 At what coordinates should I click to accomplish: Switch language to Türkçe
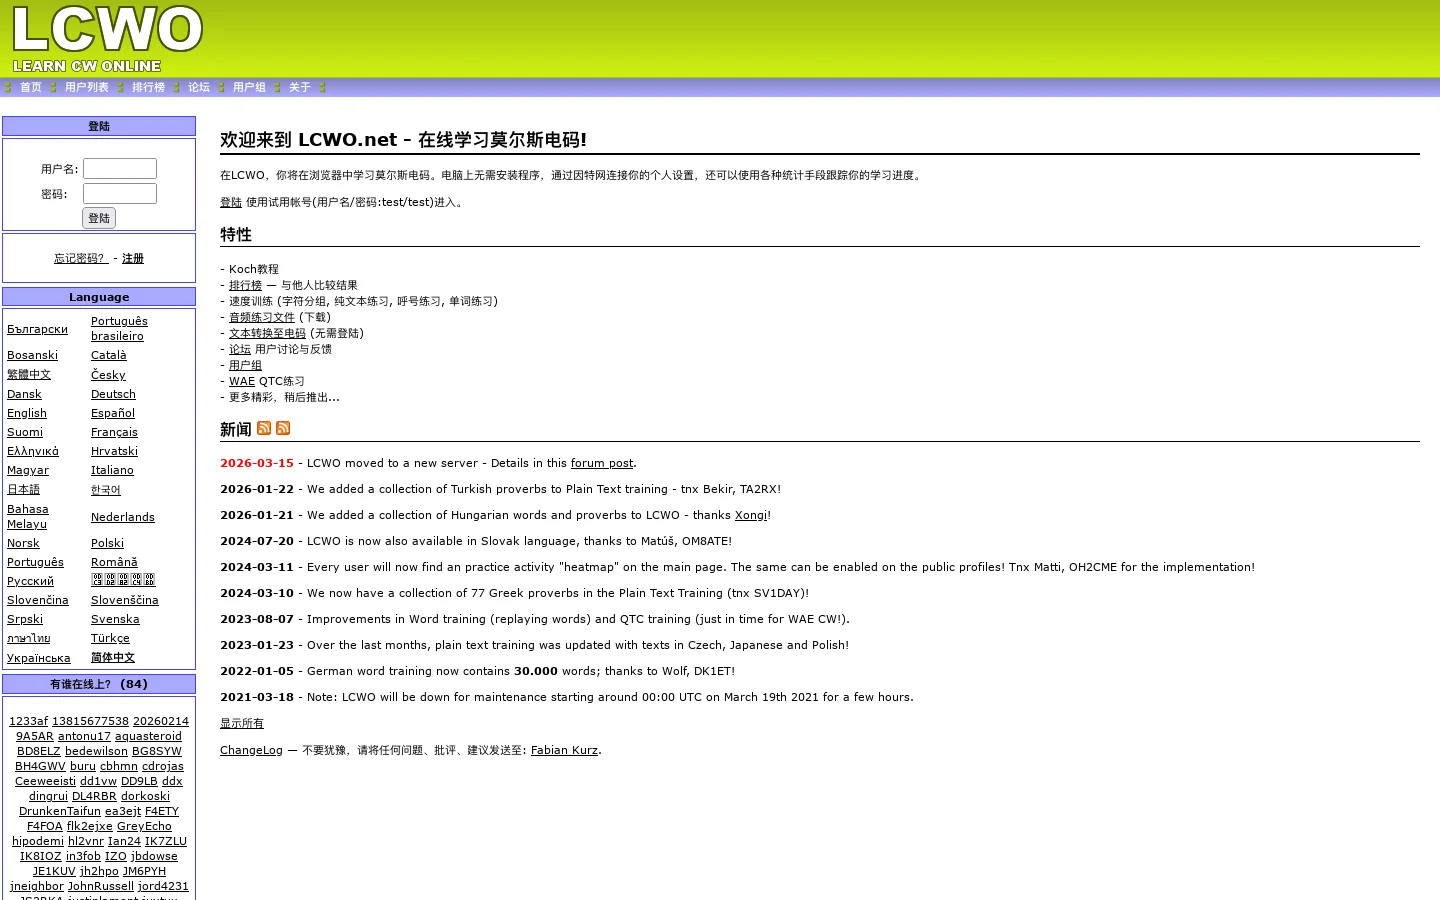pos(110,638)
